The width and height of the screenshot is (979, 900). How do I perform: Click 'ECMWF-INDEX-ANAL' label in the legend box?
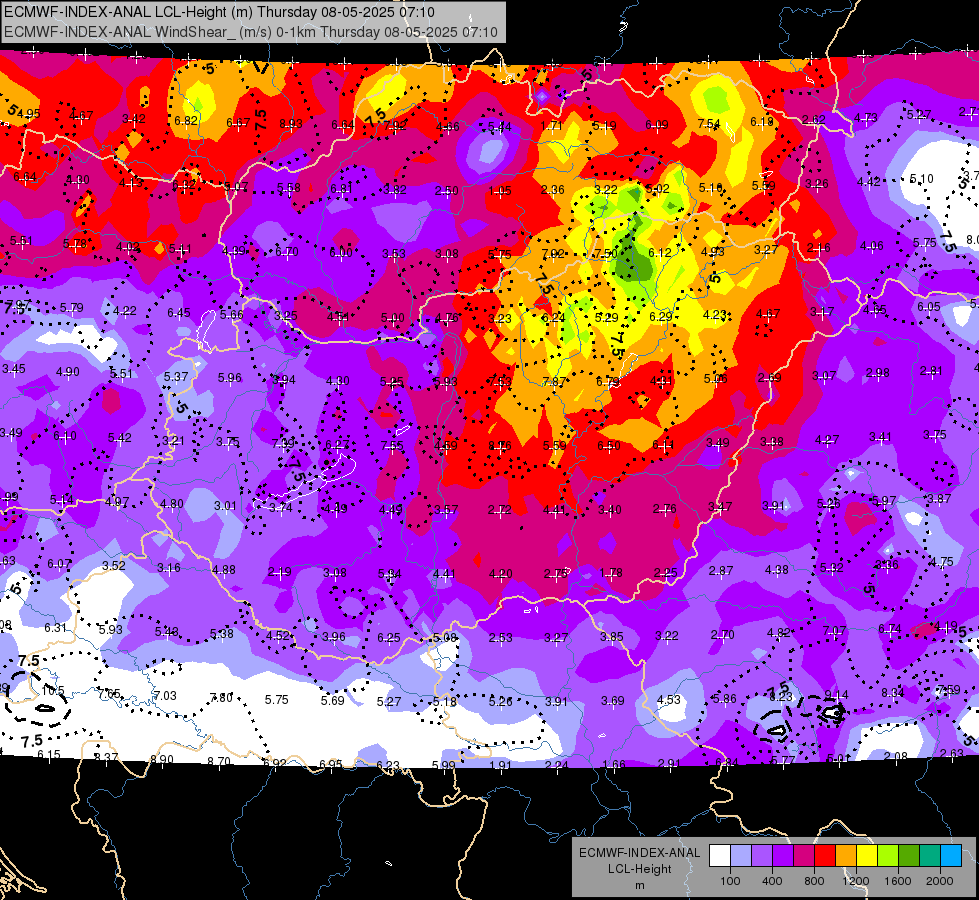pyautogui.click(x=639, y=853)
